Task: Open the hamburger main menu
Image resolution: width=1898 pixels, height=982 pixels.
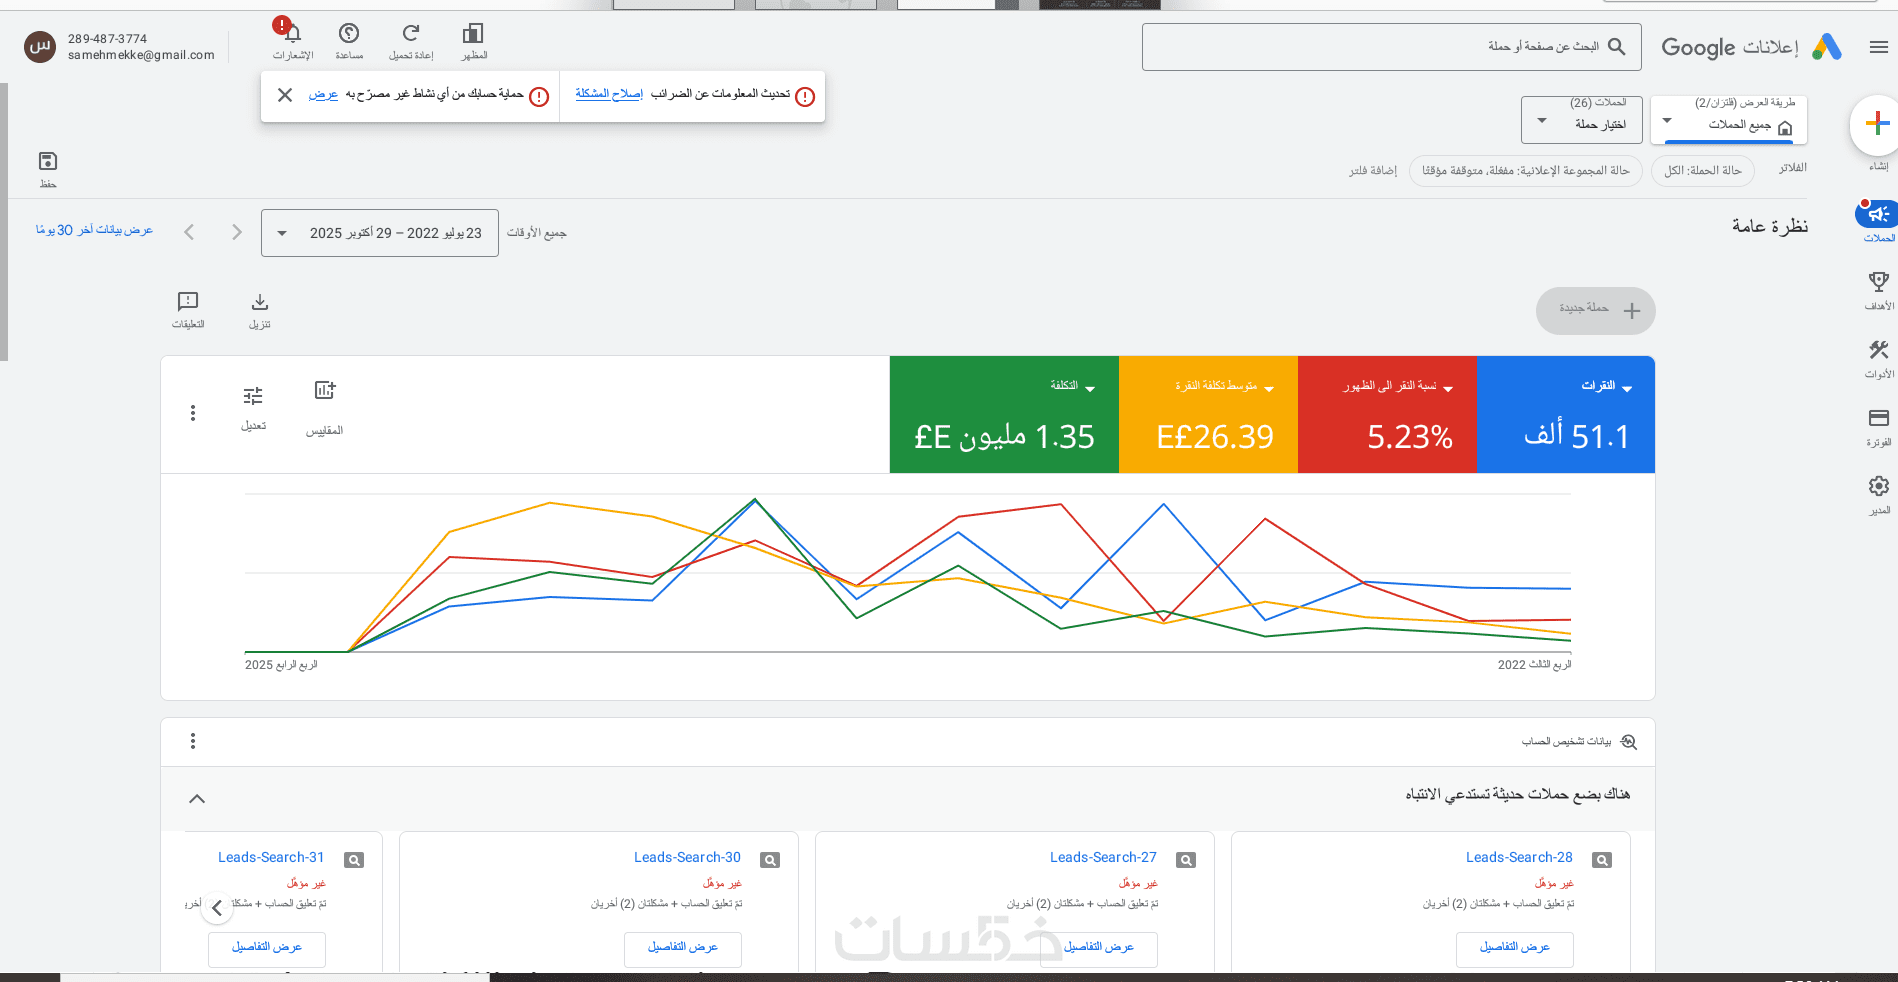Action: point(1878,47)
